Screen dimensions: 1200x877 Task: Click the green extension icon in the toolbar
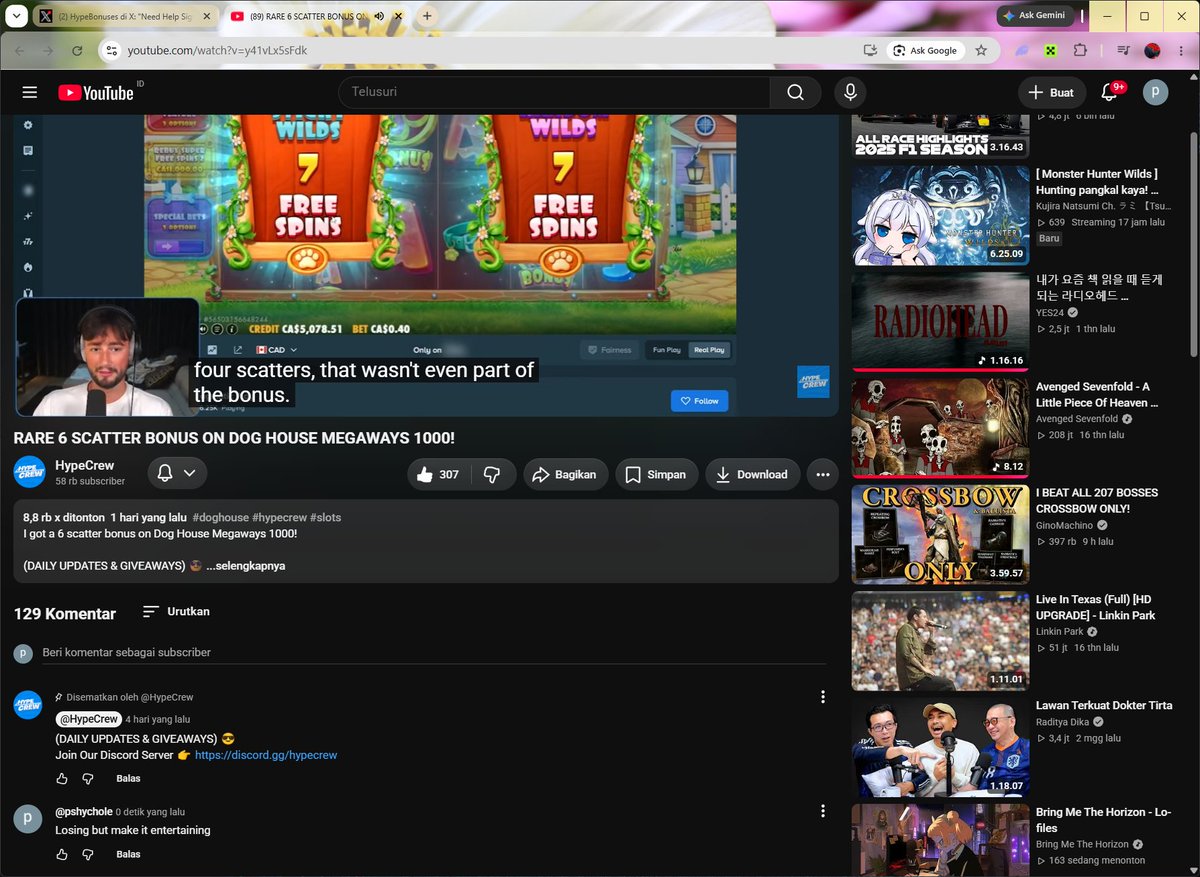pos(1051,50)
